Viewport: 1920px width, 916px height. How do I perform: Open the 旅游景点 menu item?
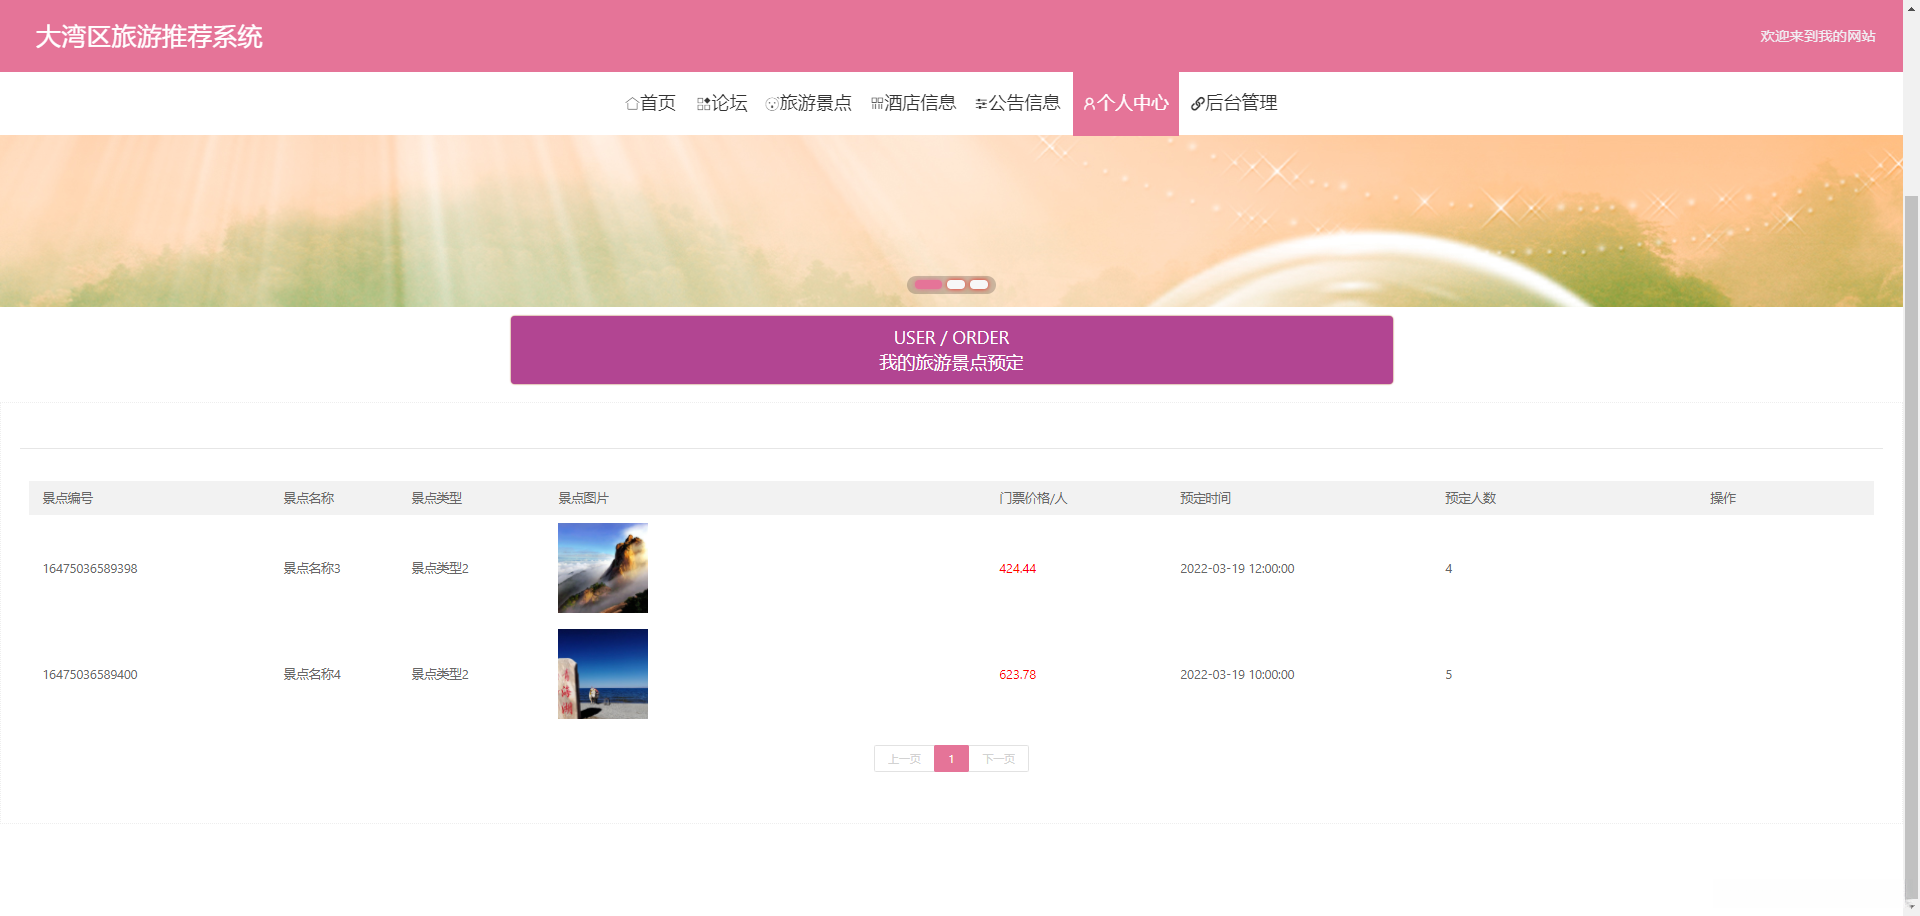click(808, 103)
